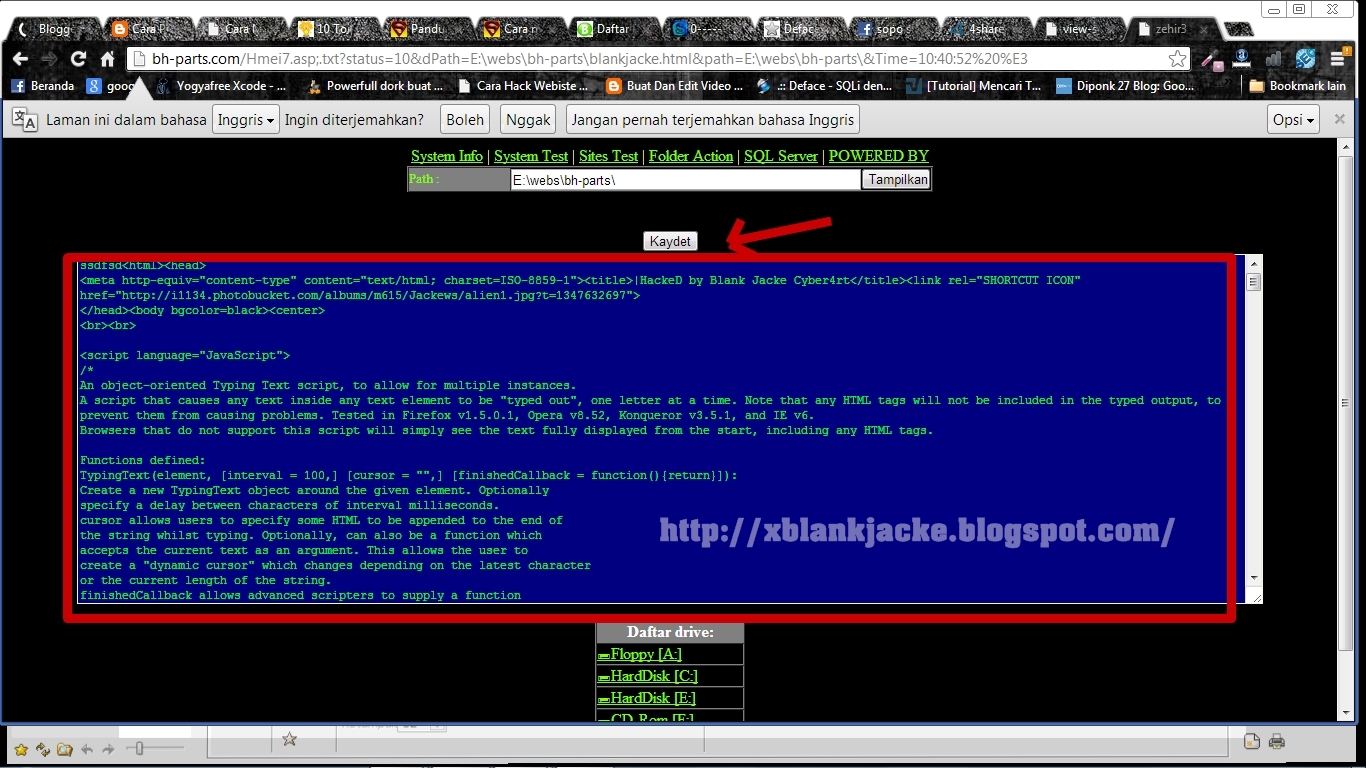Screen dimensions: 1366x768
Task: Open the Chrome menu with warning badge
Action: point(1337,58)
